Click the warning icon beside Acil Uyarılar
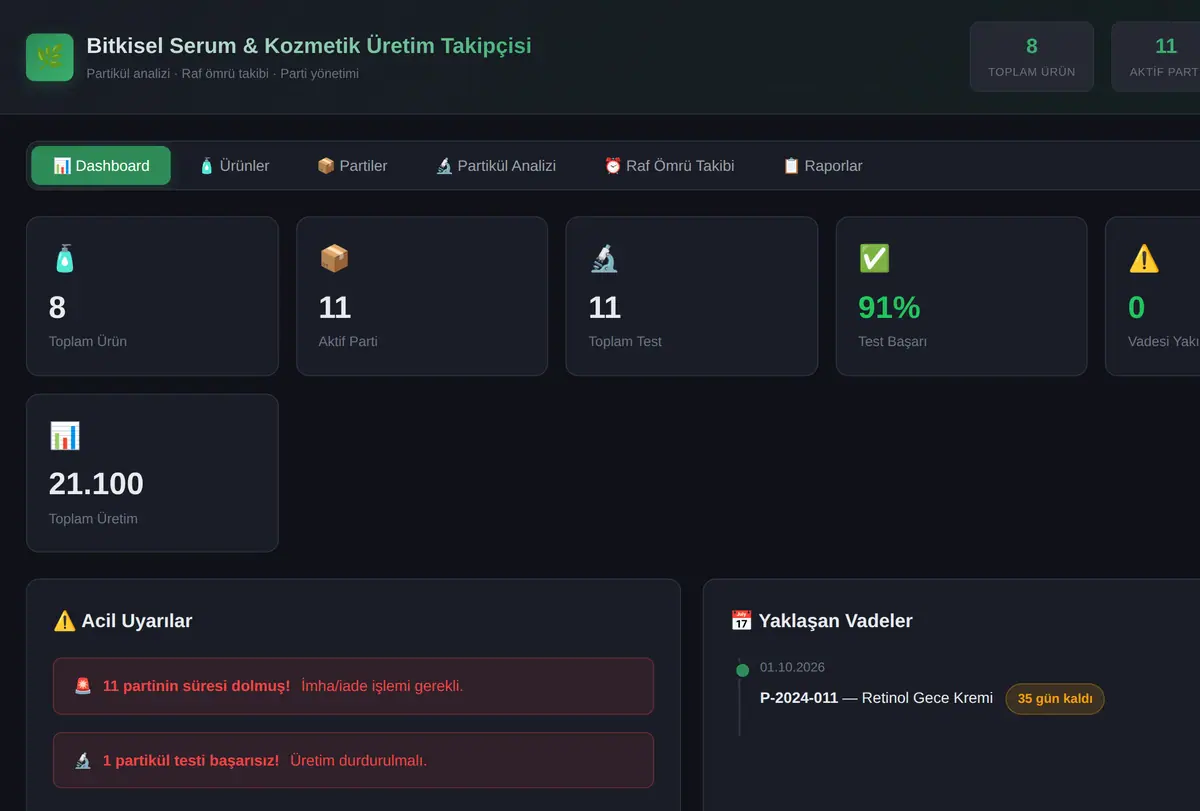 coord(64,621)
